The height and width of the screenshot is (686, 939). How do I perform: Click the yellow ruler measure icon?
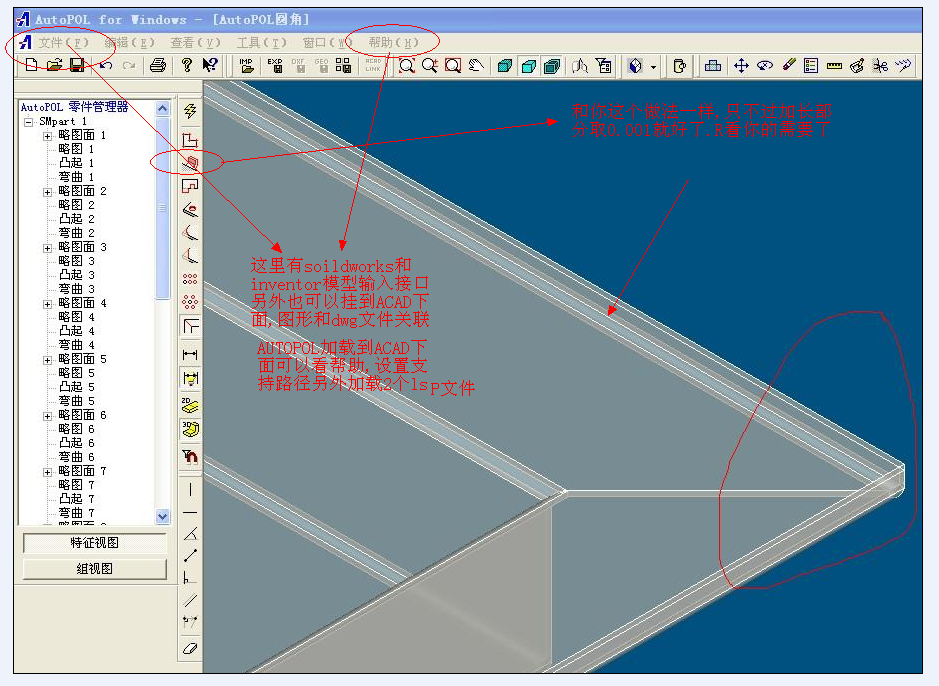coord(834,65)
